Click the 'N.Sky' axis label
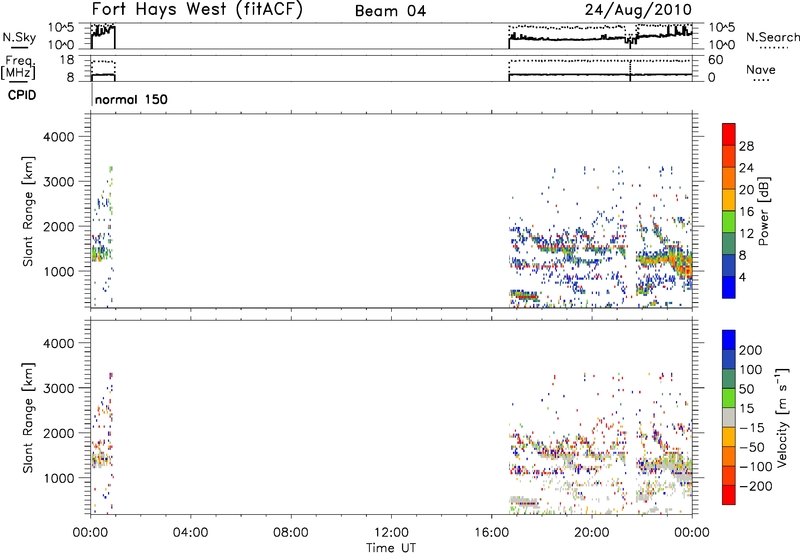Screen dimensions: 800x554 (x=19, y=37)
